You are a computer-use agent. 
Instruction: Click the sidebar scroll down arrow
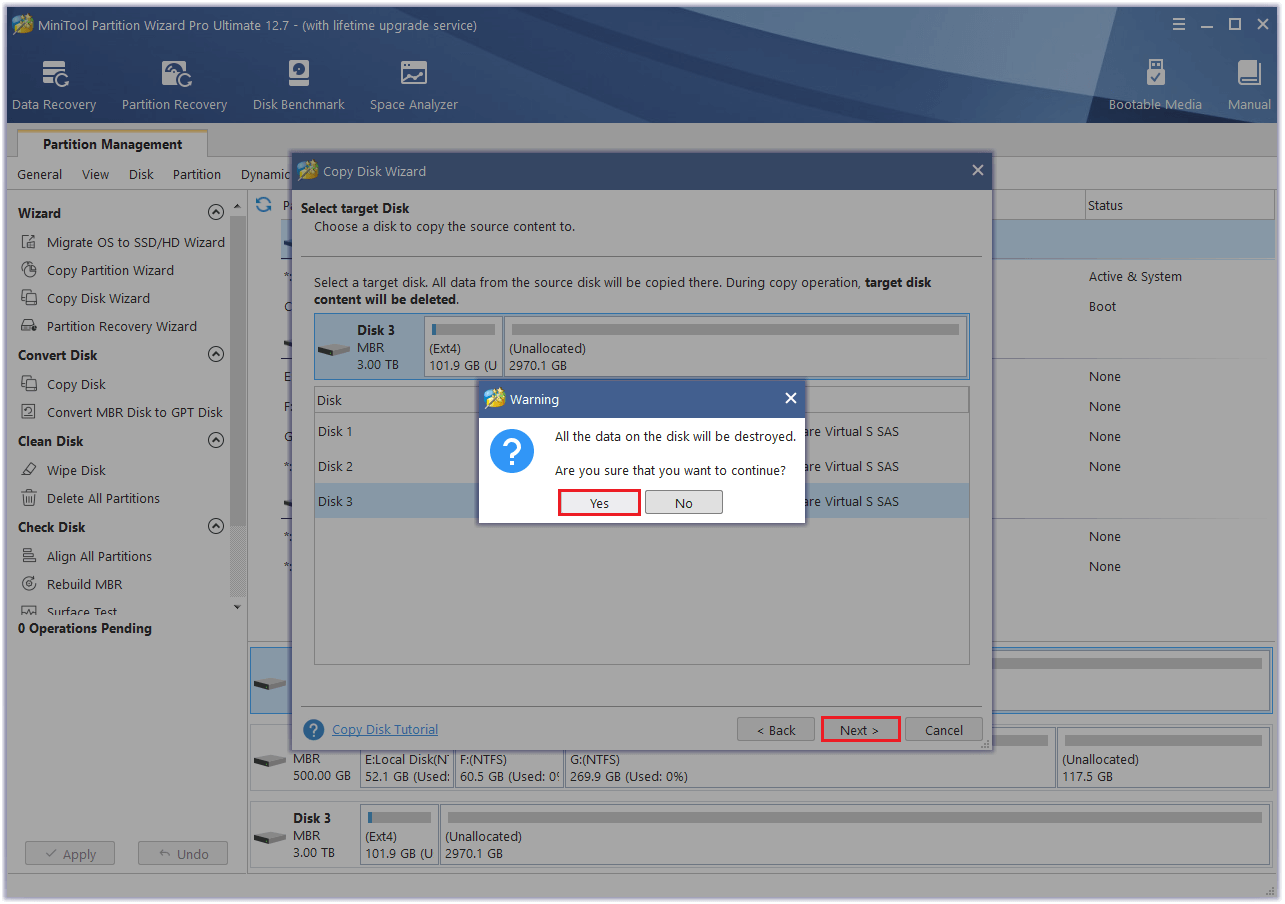point(237,607)
